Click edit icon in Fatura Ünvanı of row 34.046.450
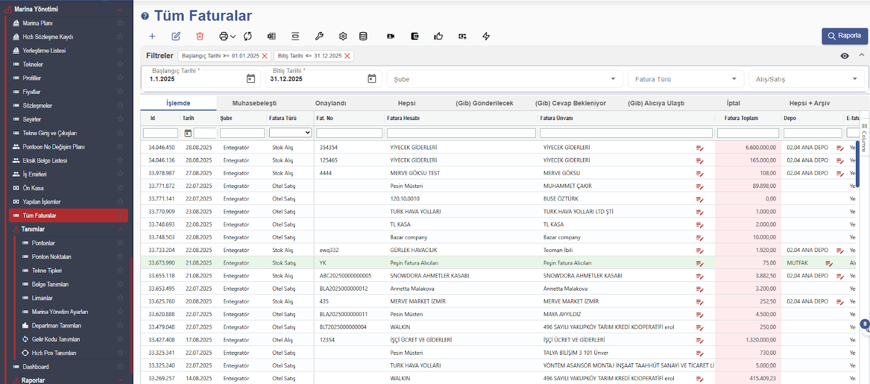 (x=700, y=148)
